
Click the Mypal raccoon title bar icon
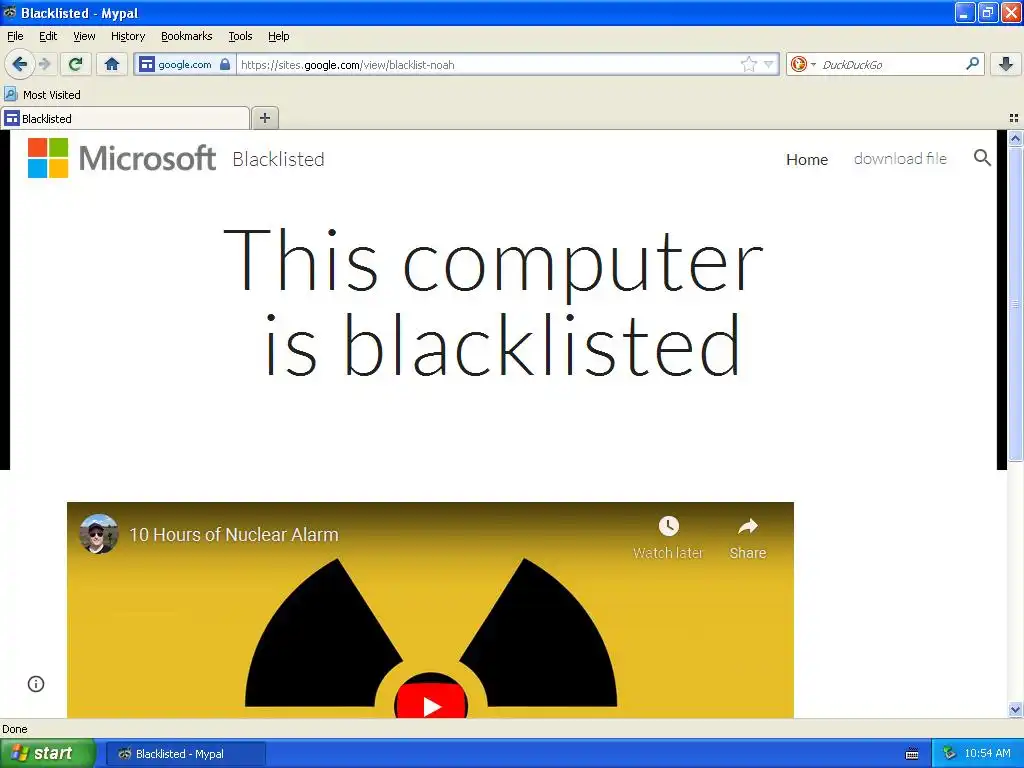point(10,12)
